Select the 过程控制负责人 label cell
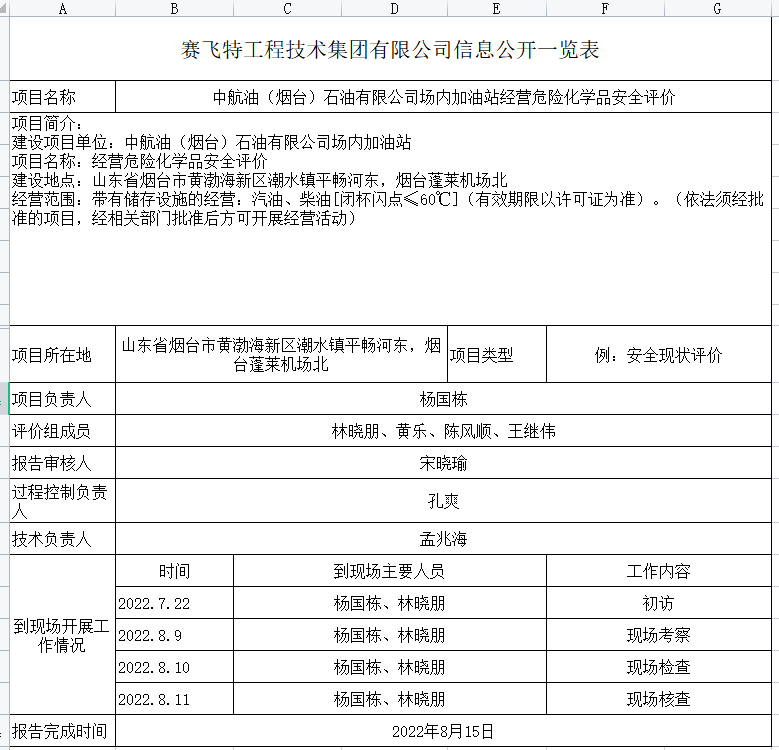The height and width of the screenshot is (750, 779). (x=63, y=500)
